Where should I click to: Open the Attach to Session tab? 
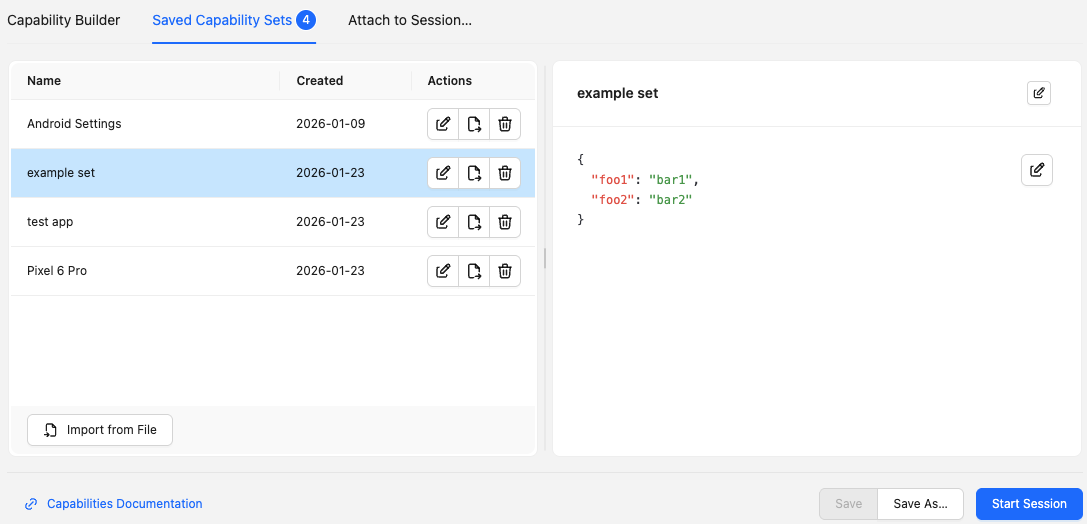tap(410, 20)
